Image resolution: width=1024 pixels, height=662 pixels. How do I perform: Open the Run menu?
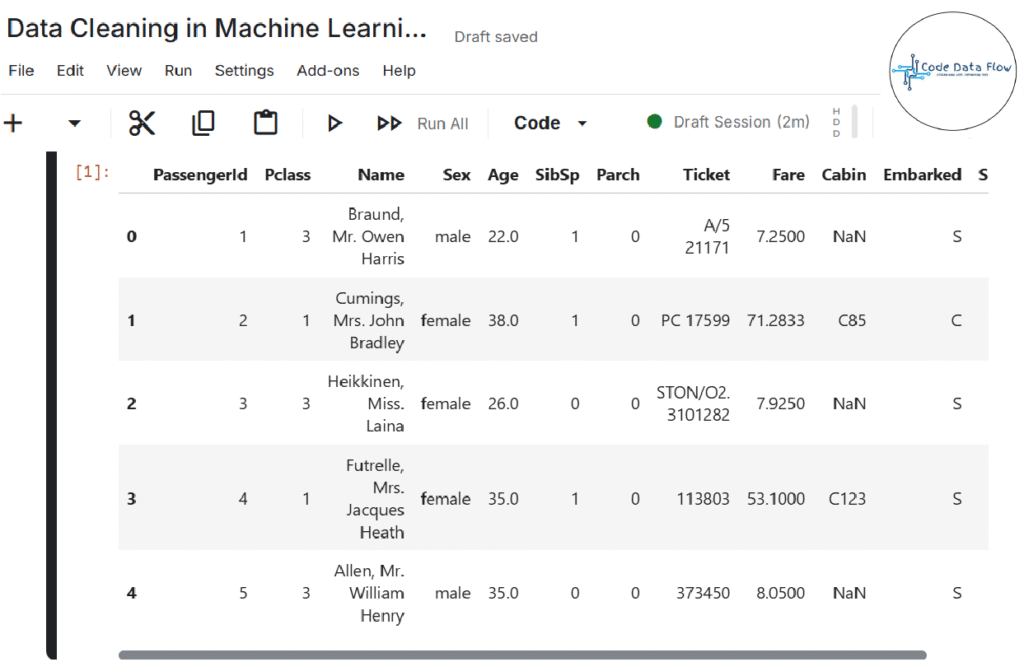pyautogui.click(x=178, y=70)
